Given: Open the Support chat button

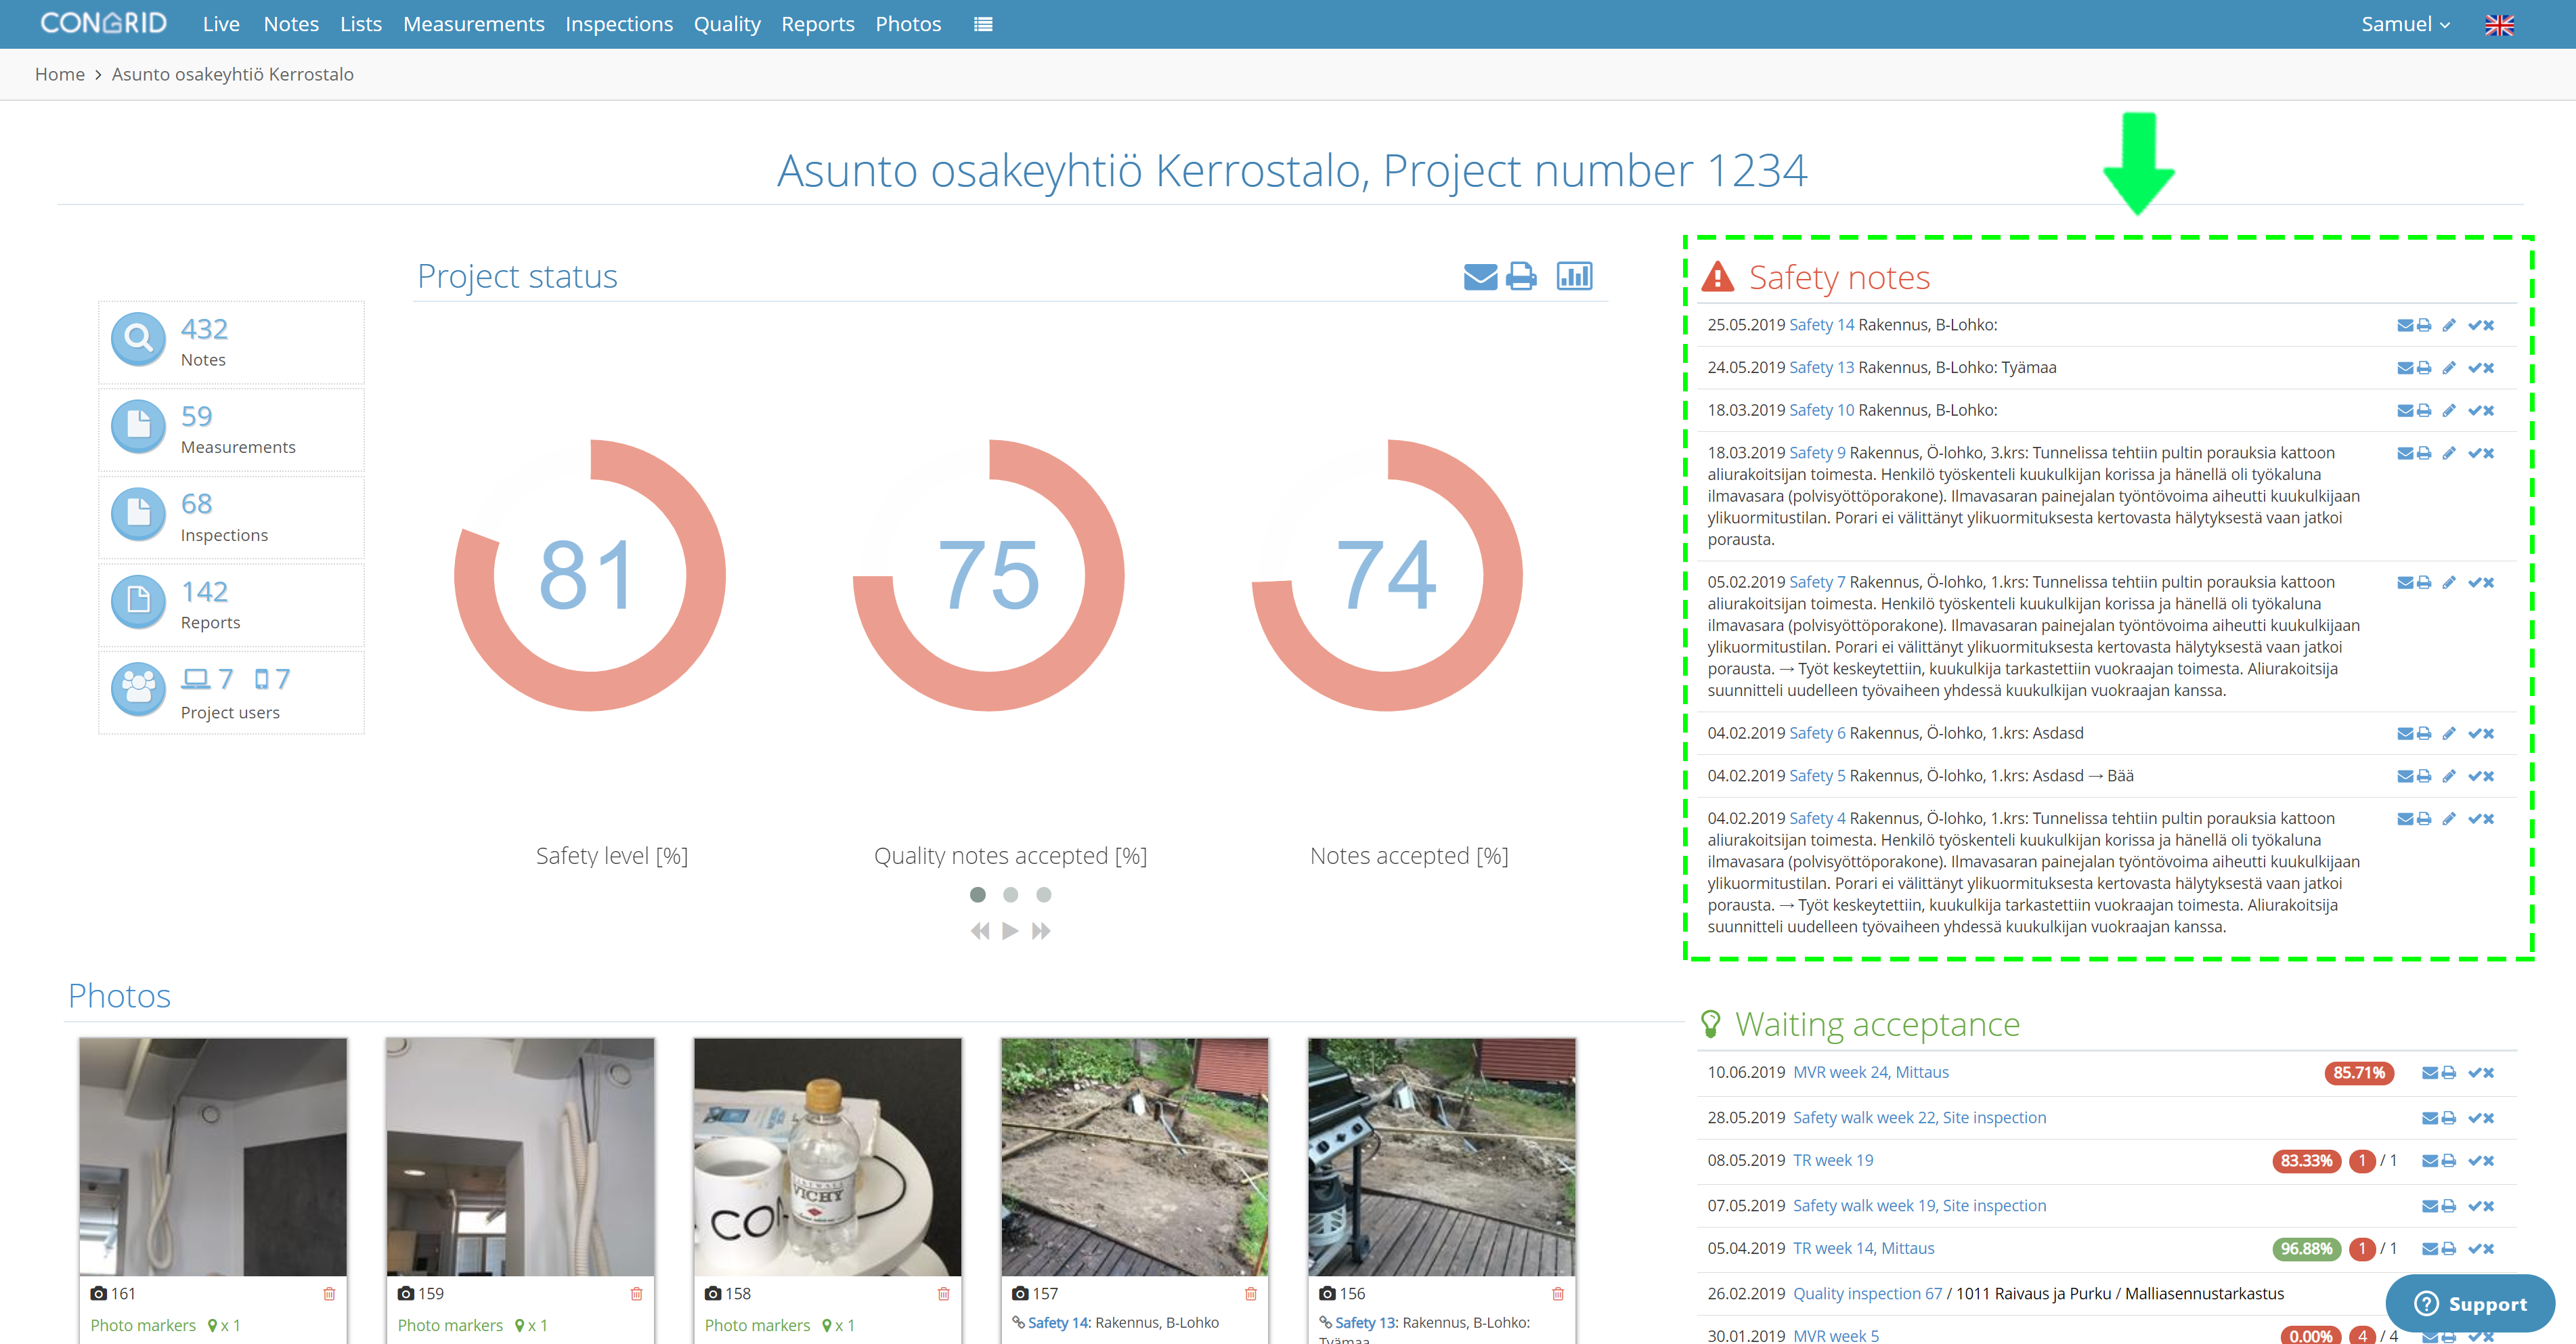Looking at the screenshot, I should pyautogui.click(x=2470, y=1304).
